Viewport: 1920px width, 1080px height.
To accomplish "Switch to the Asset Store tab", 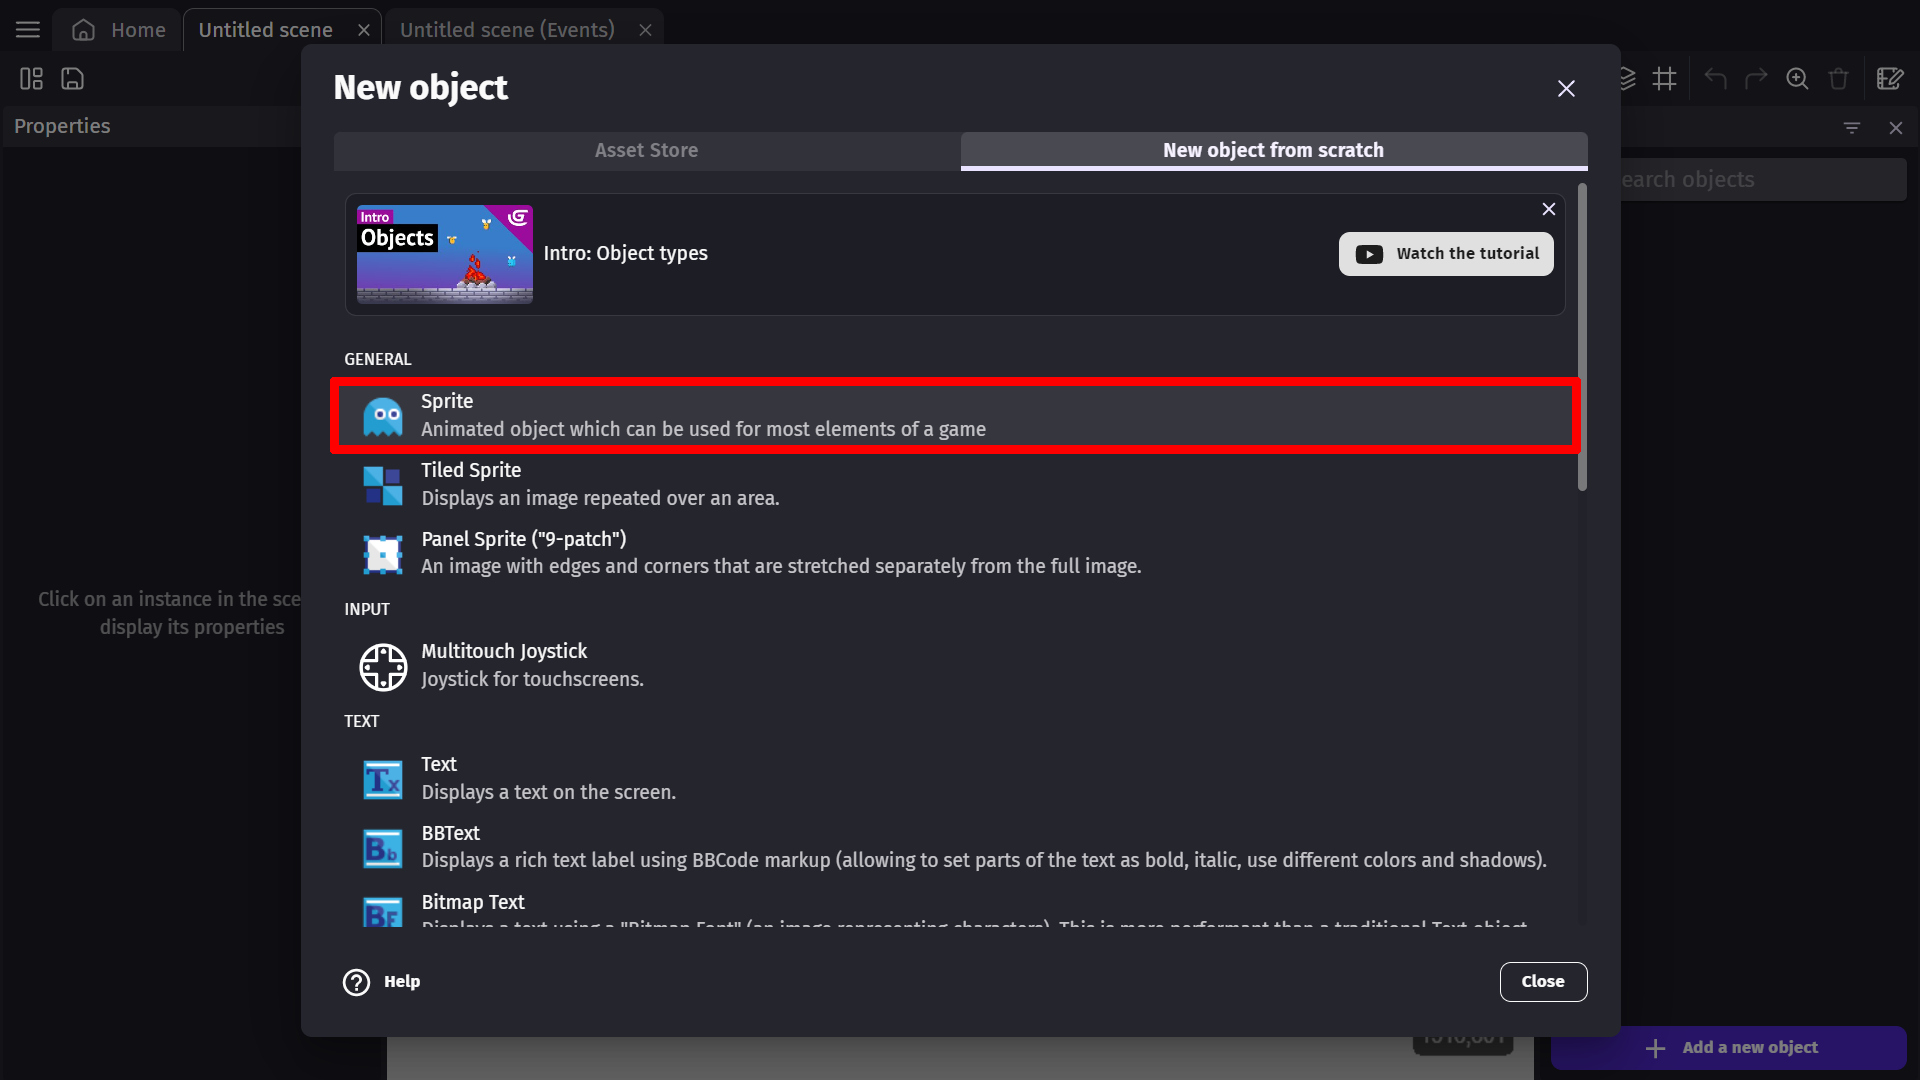I will (646, 150).
